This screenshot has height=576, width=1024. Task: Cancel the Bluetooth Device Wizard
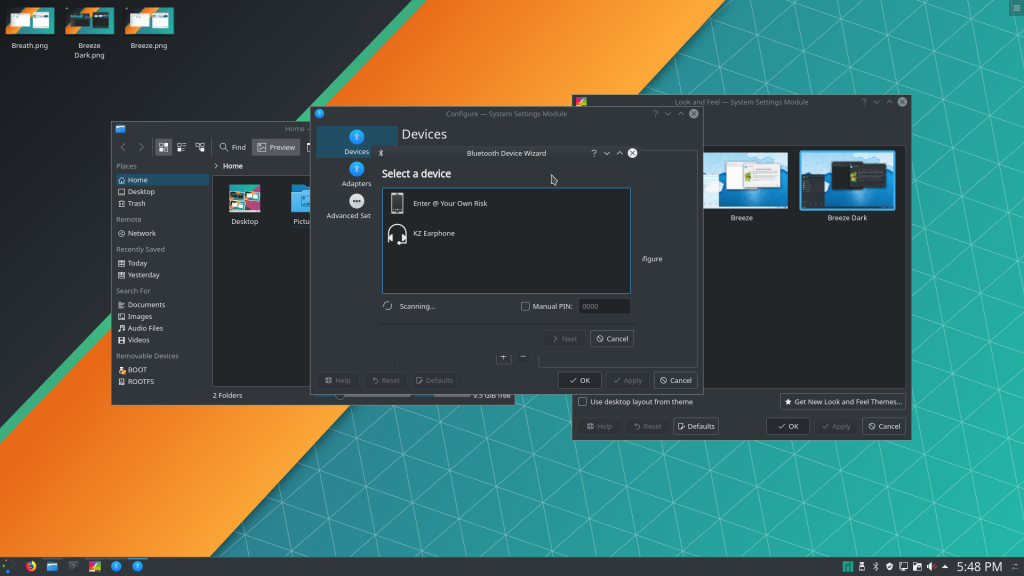click(612, 339)
